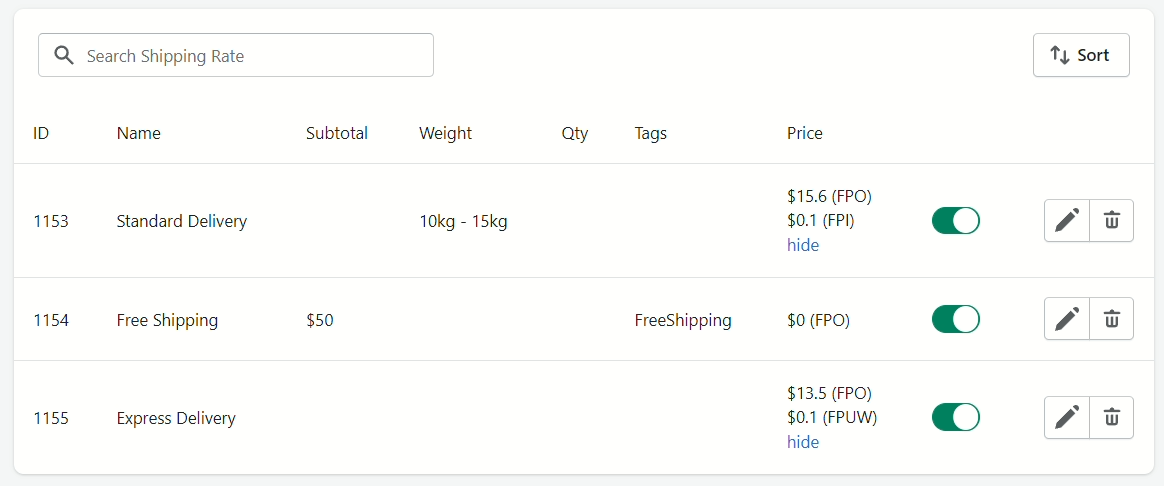Click the magnifying glass search icon
Image resolution: width=1164 pixels, height=486 pixels.
tap(65, 55)
